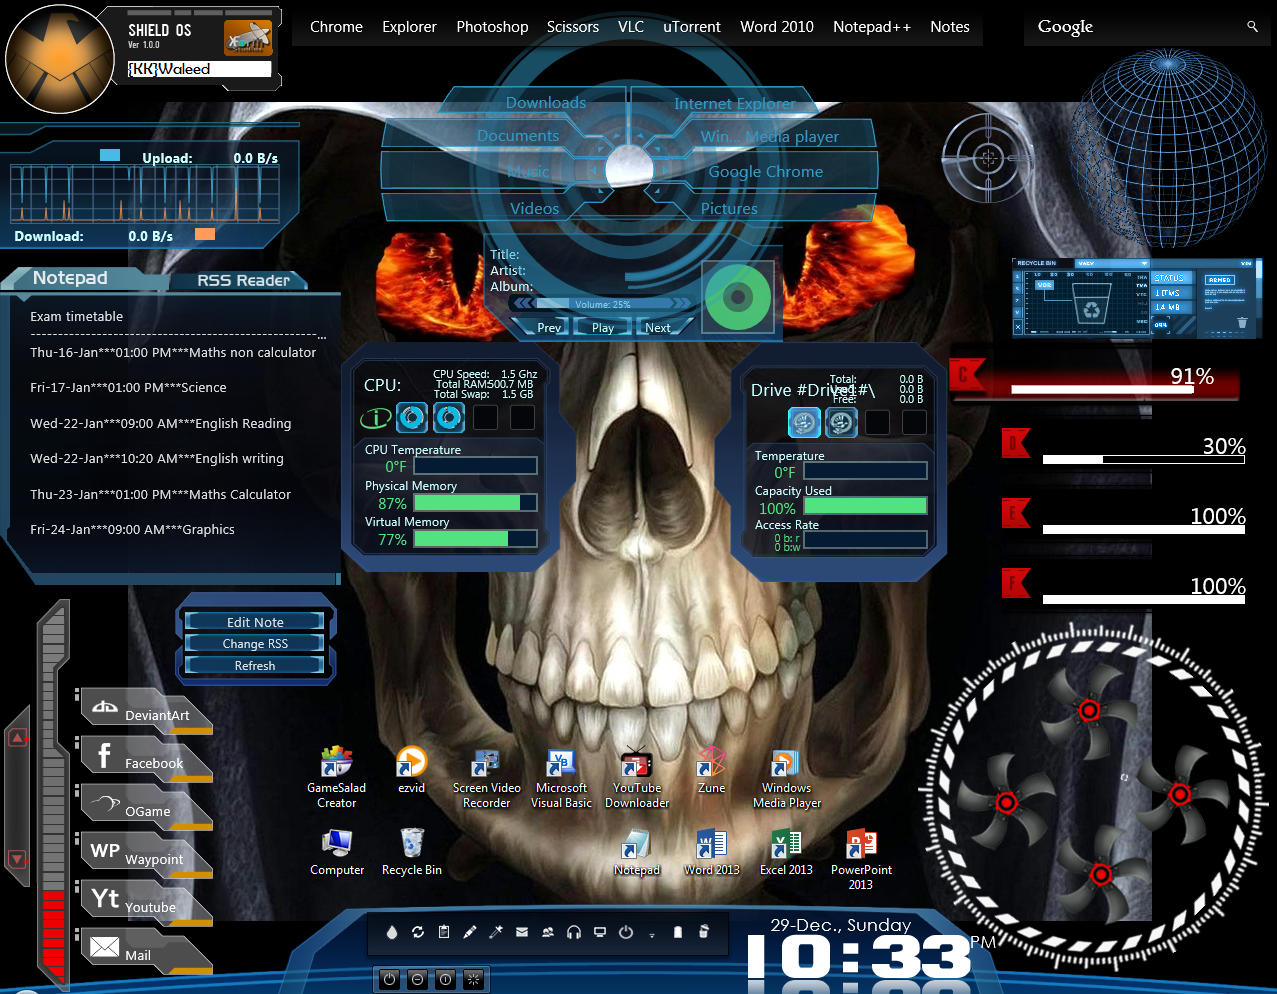Click the Edit Note button

[x=255, y=622]
